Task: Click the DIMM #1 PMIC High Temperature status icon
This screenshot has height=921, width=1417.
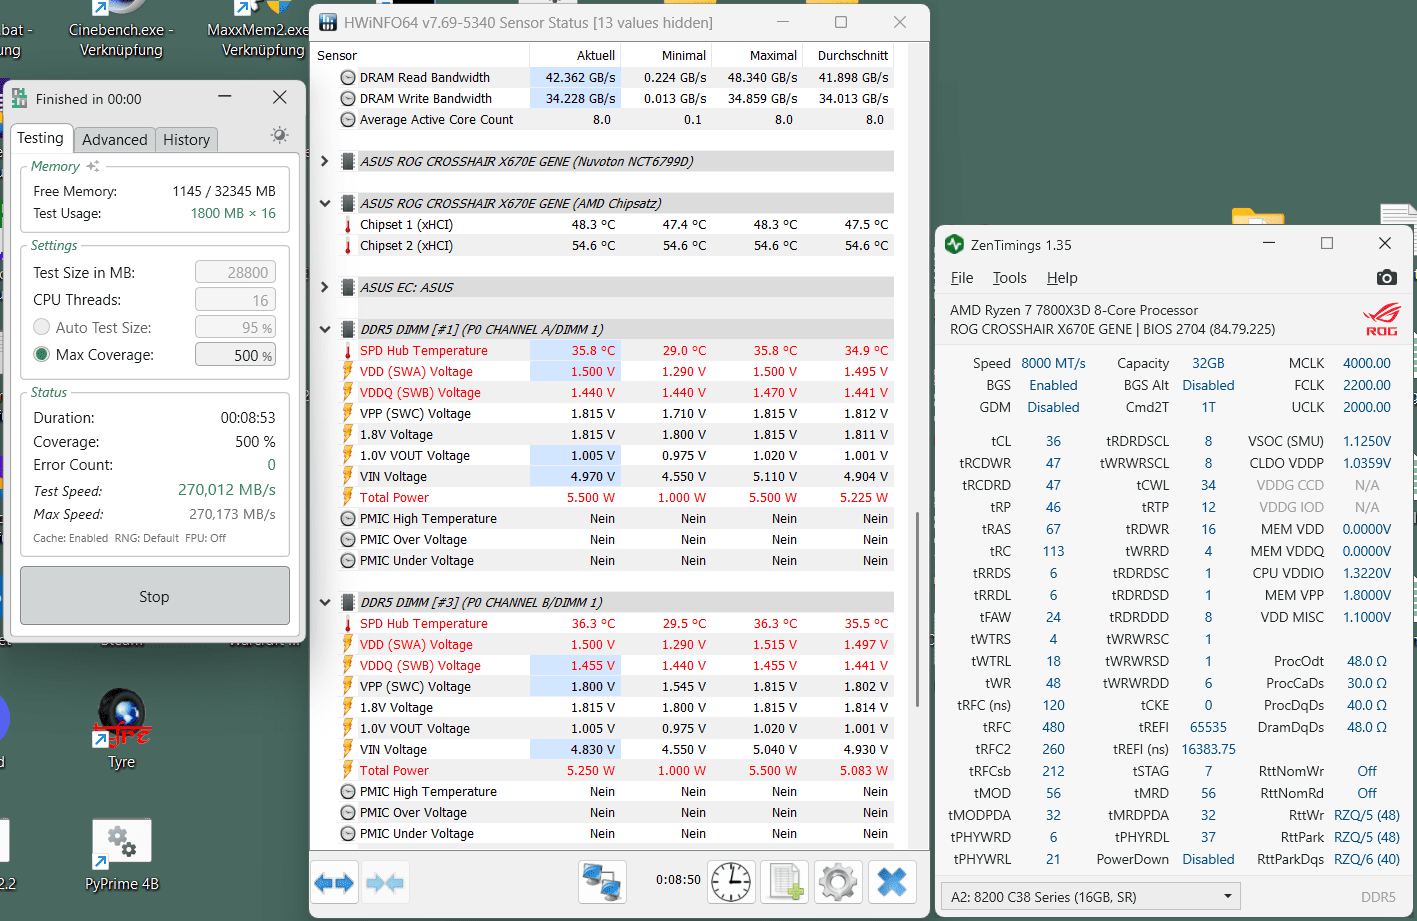Action: [x=348, y=518]
